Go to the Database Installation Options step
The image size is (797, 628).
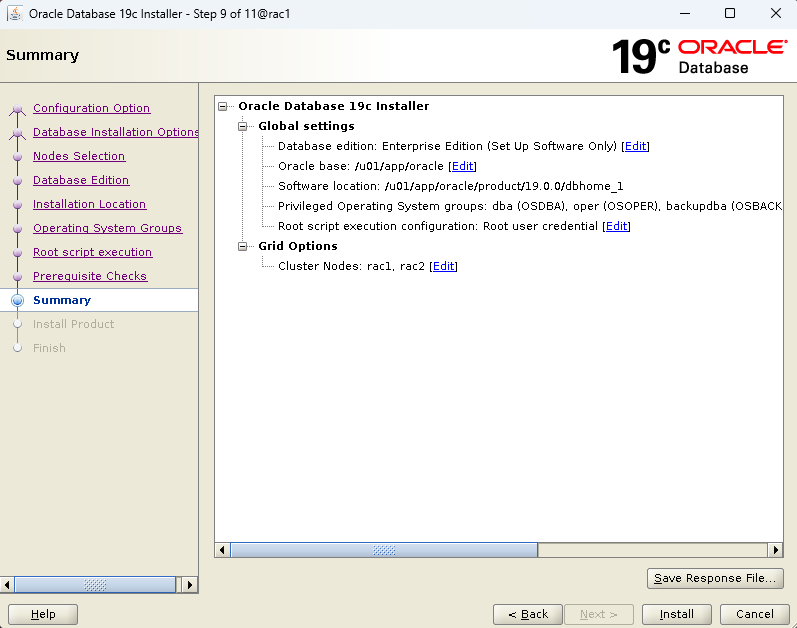[115, 132]
